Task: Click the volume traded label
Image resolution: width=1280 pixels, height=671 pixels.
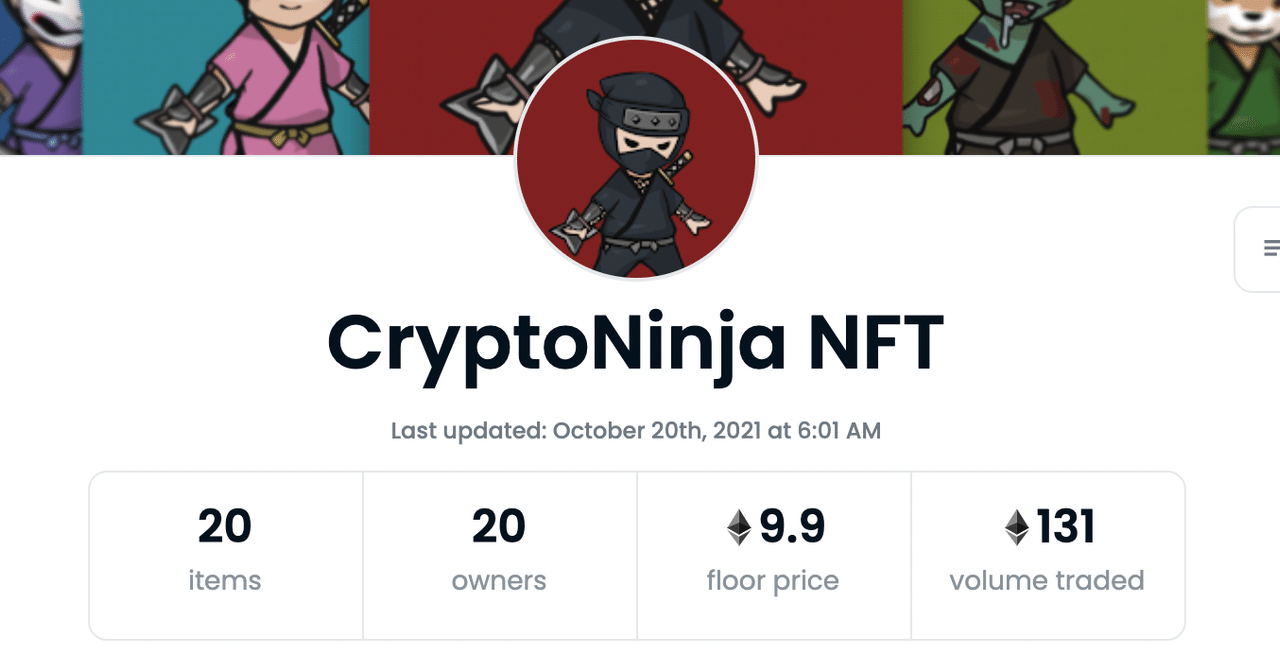Action: (x=1047, y=580)
